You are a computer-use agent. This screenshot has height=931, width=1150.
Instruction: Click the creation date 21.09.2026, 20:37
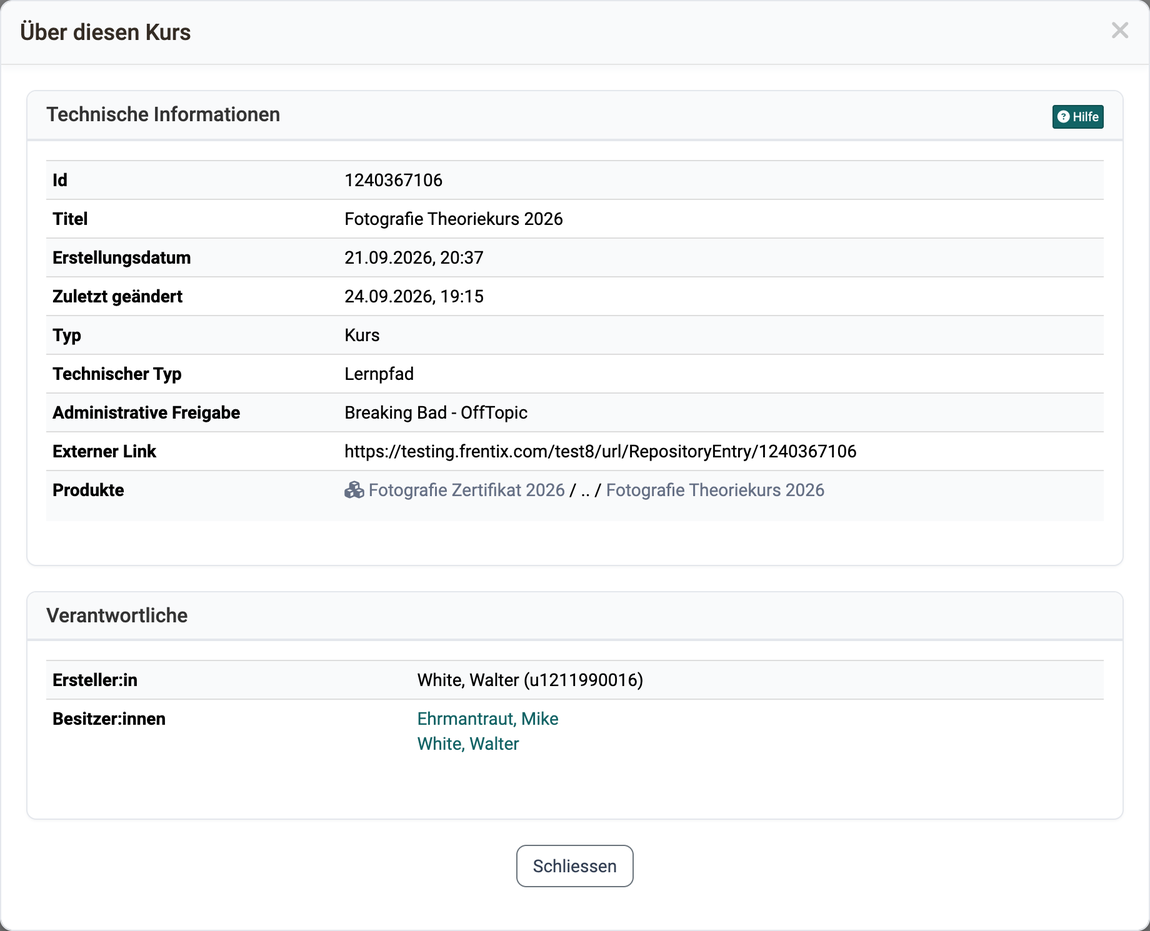(414, 258)
